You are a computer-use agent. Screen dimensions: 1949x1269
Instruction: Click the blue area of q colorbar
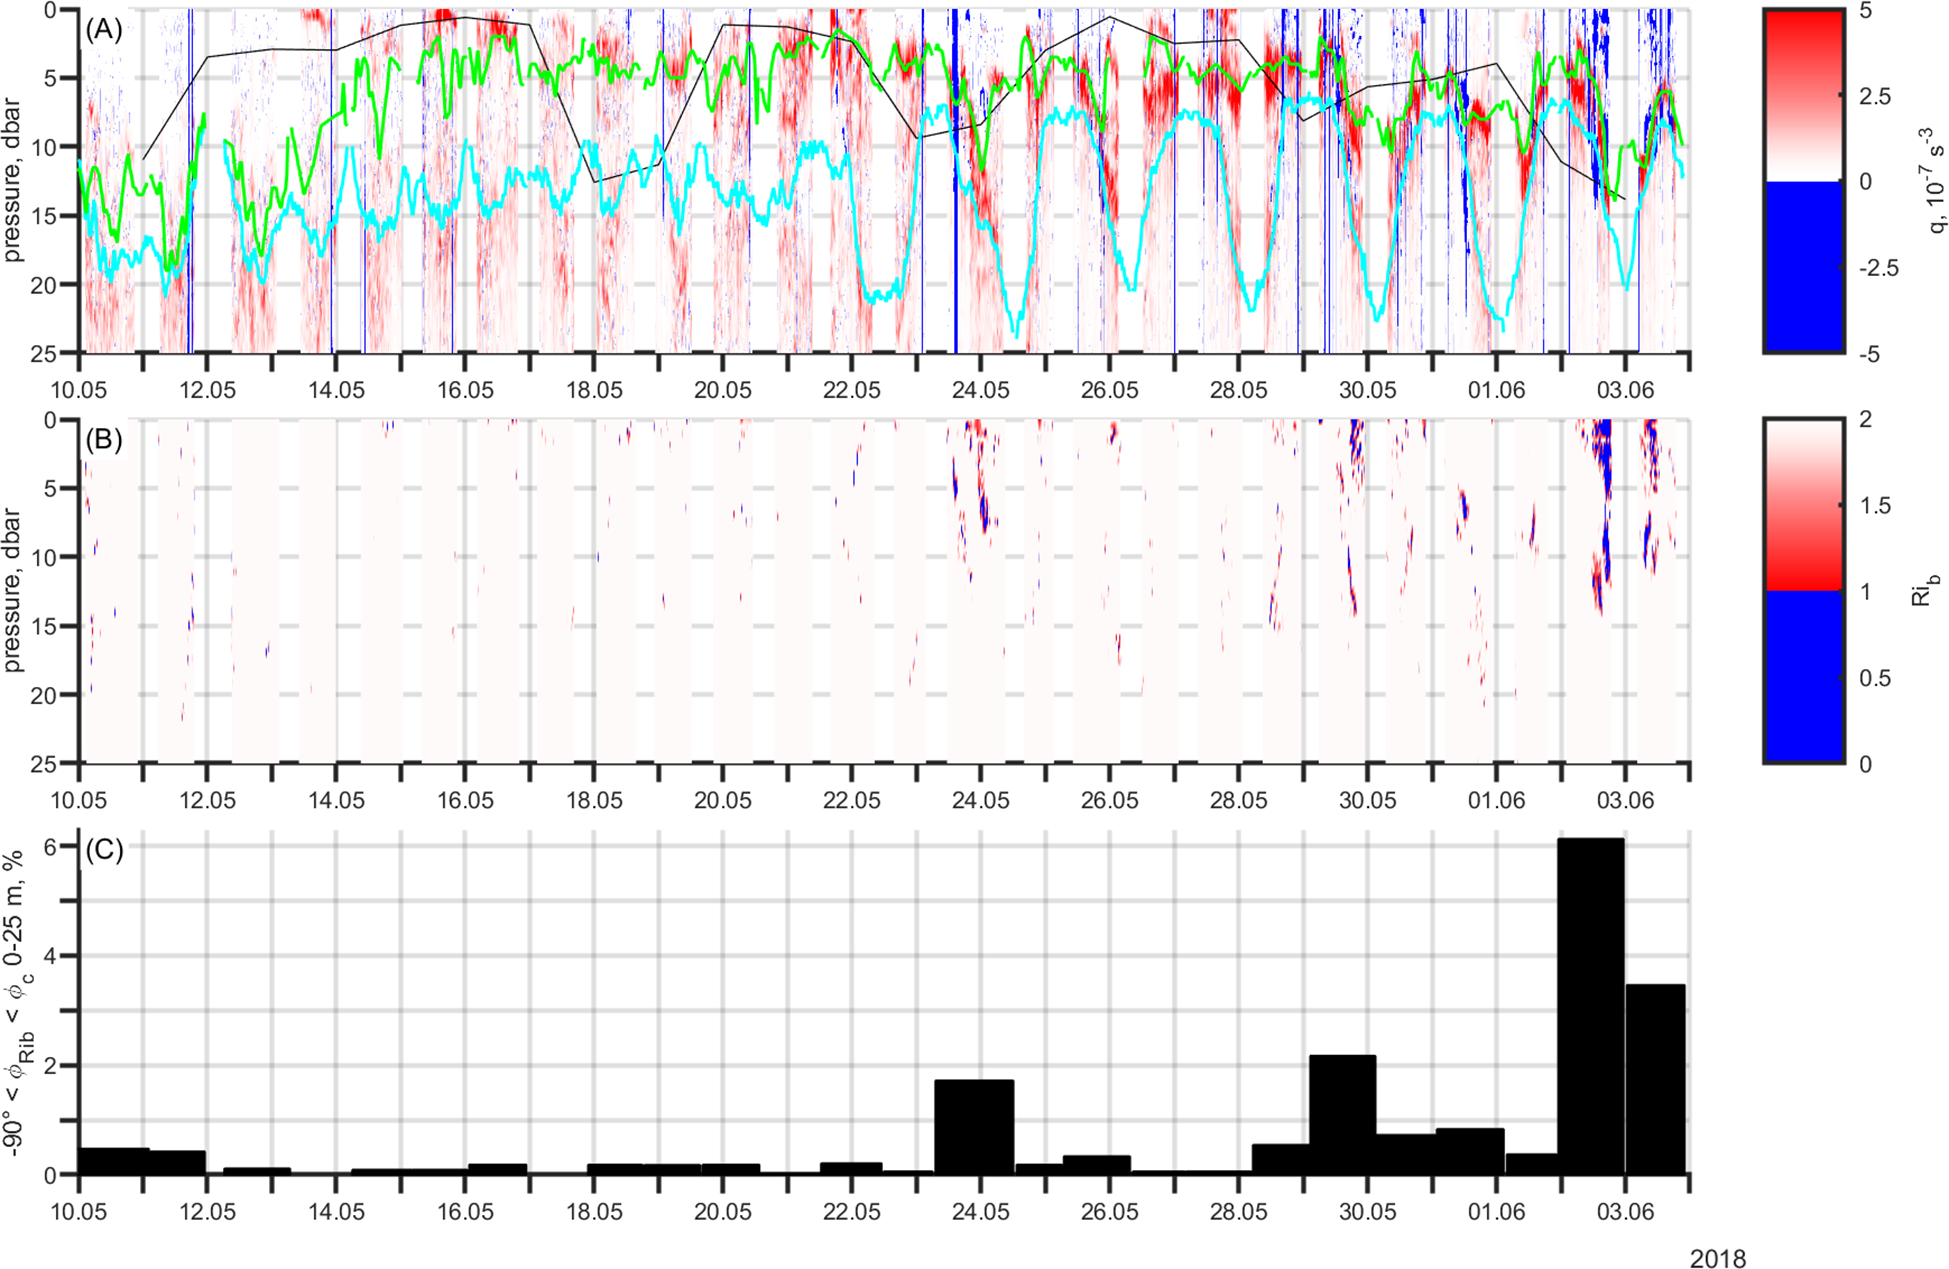click(x=1803, y=267)
